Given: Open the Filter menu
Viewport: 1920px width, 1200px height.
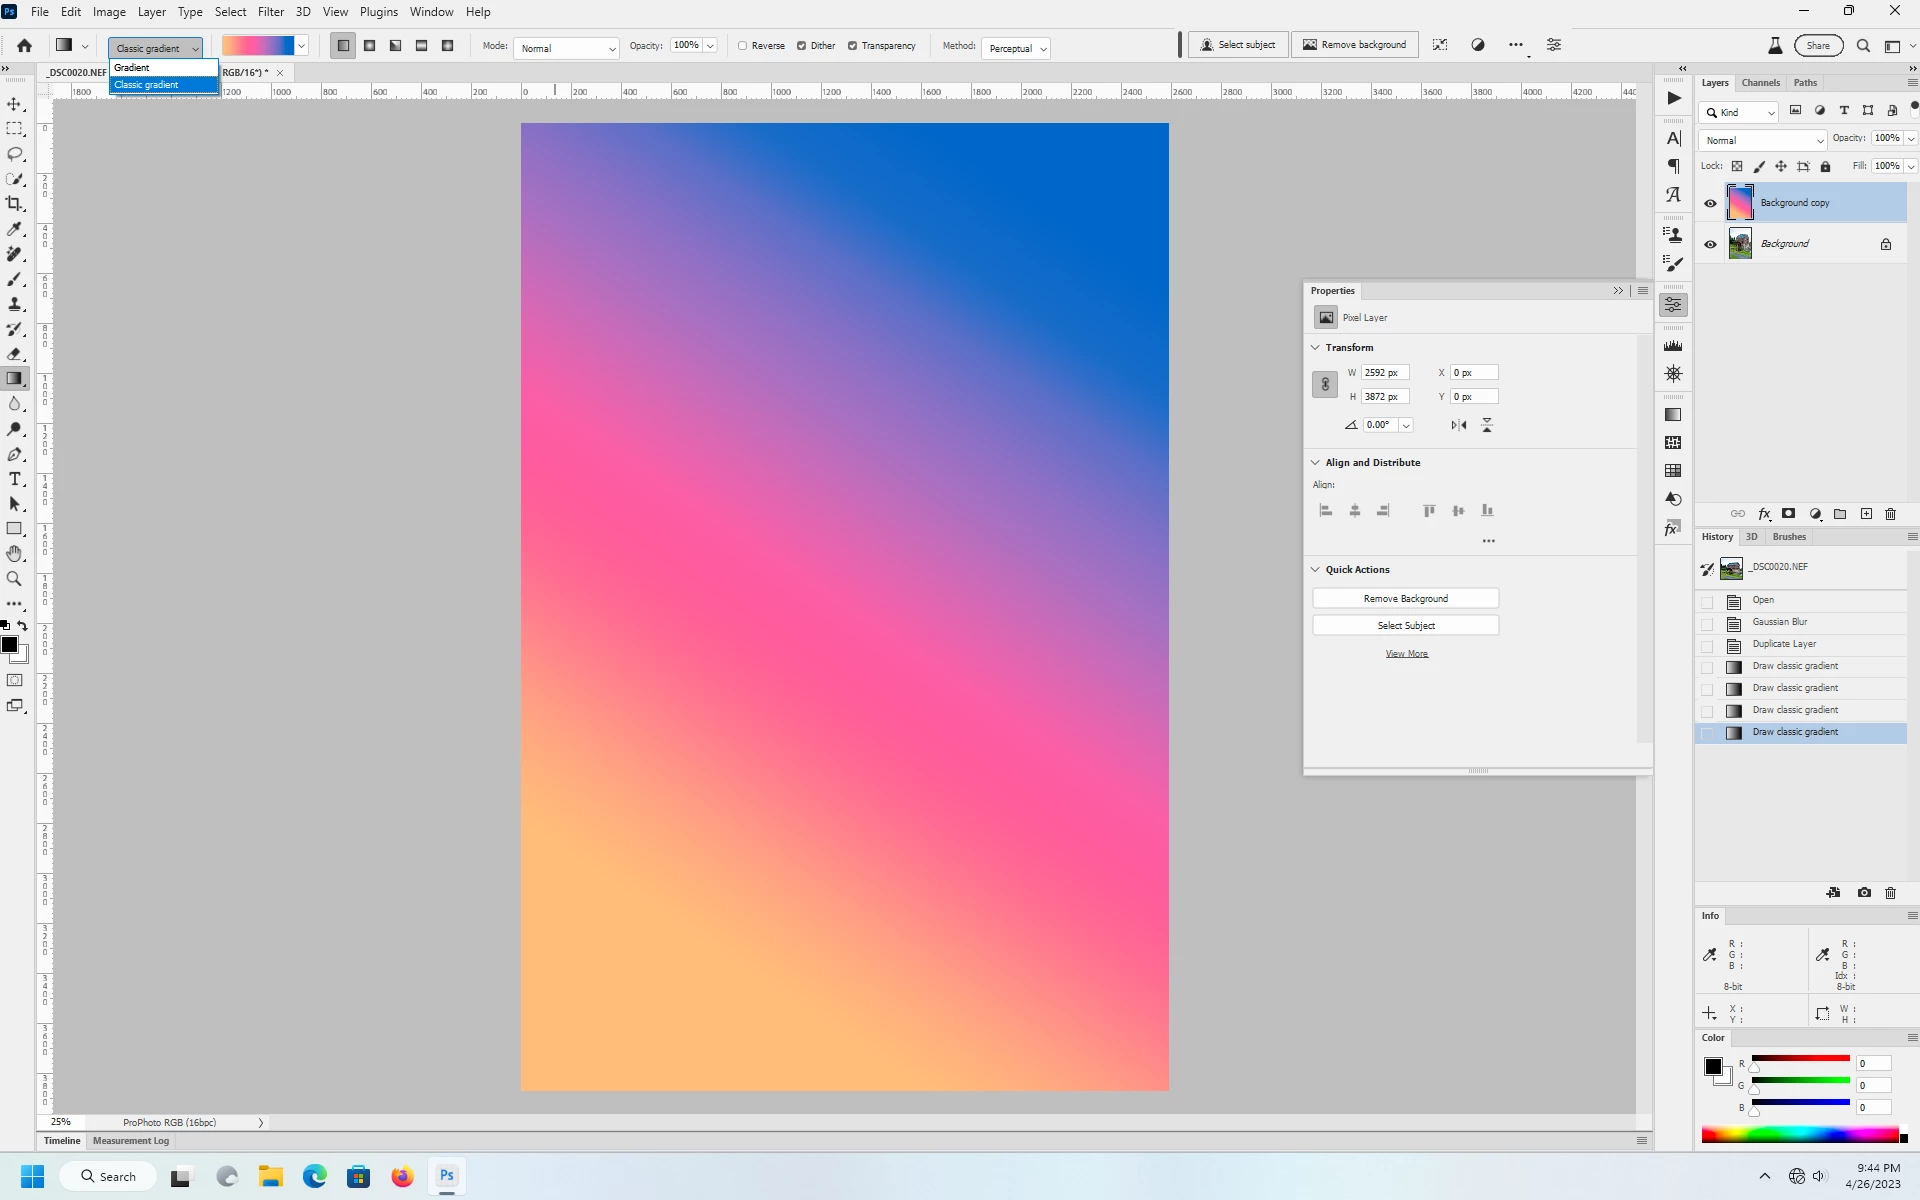Looking at the screenshot, I should click(x=270, y=12).
